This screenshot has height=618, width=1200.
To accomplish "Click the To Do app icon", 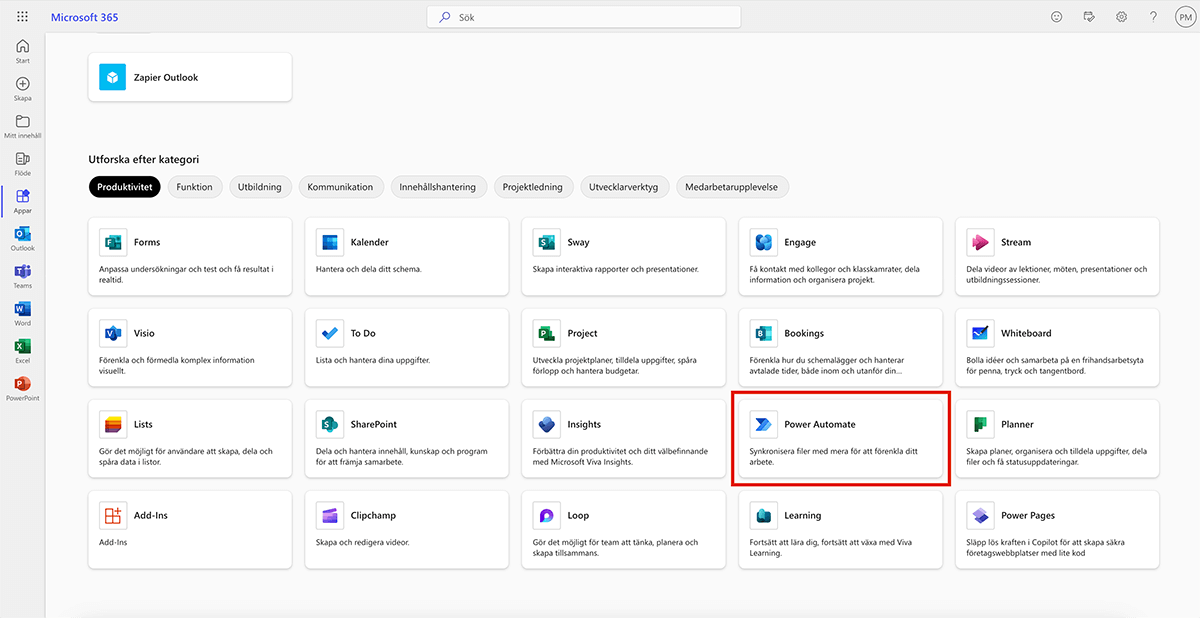I will [x=329, y=333].
